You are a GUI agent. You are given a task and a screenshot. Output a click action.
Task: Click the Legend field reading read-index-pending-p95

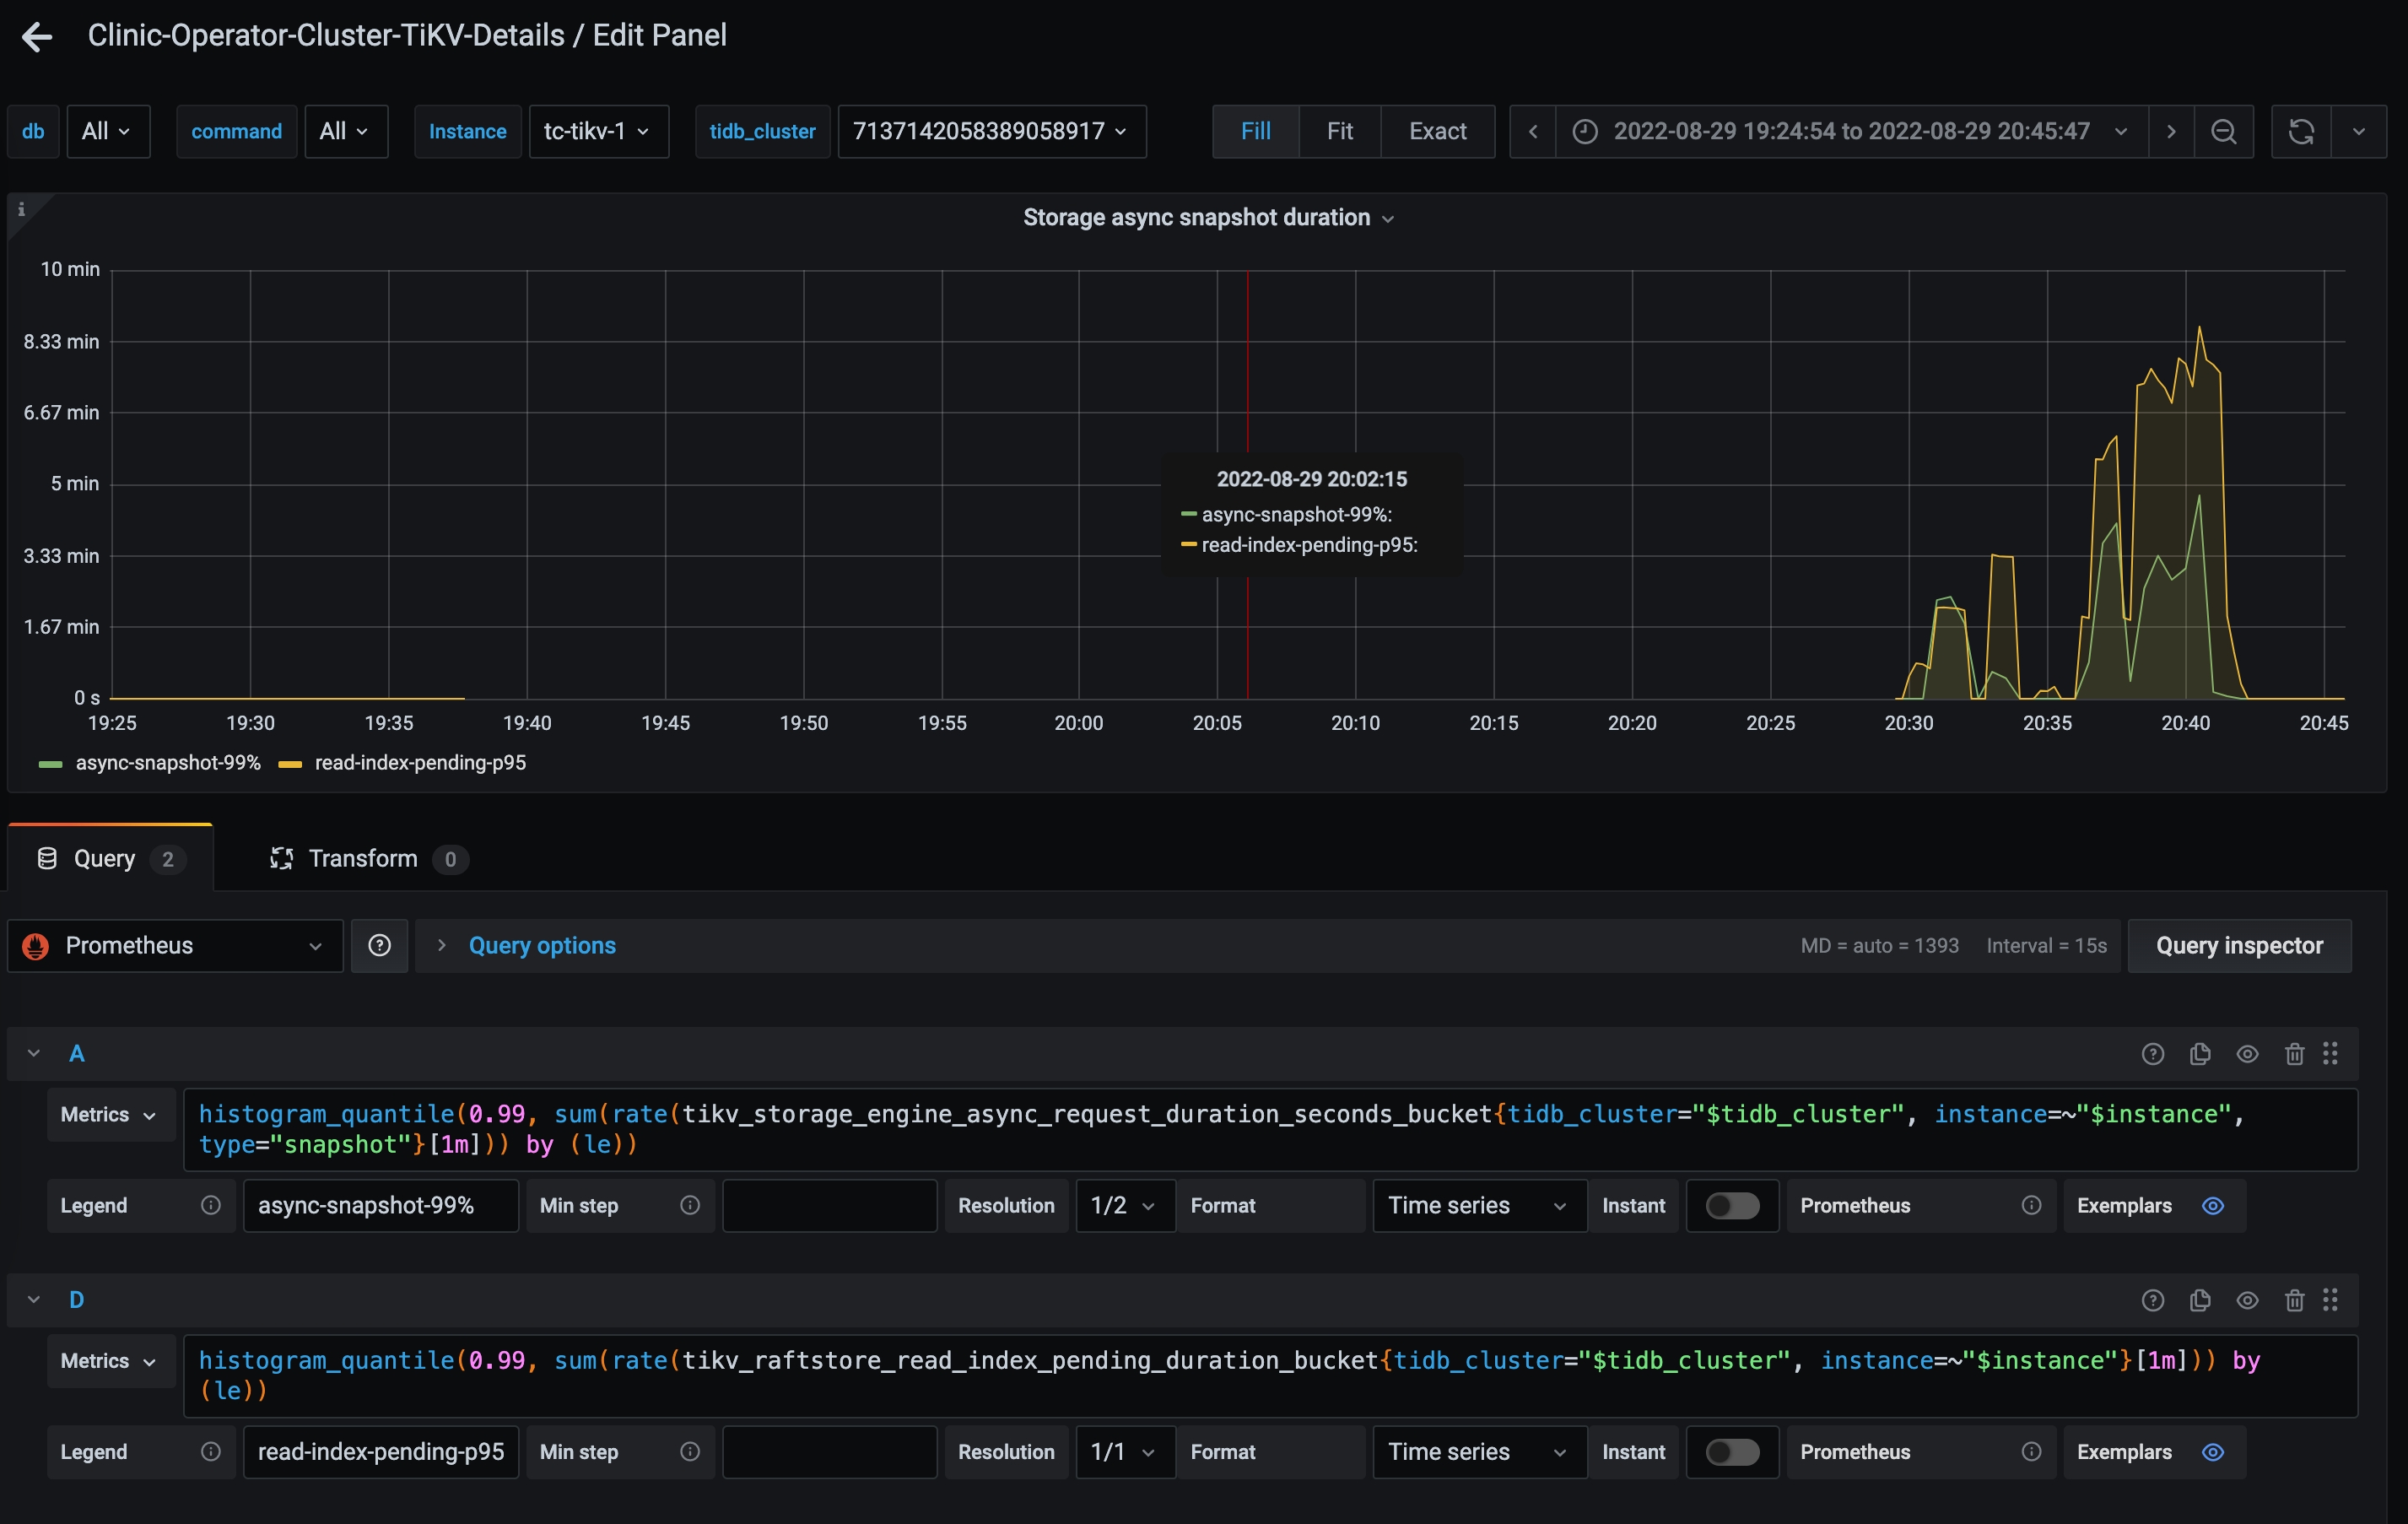(380, 1452)
